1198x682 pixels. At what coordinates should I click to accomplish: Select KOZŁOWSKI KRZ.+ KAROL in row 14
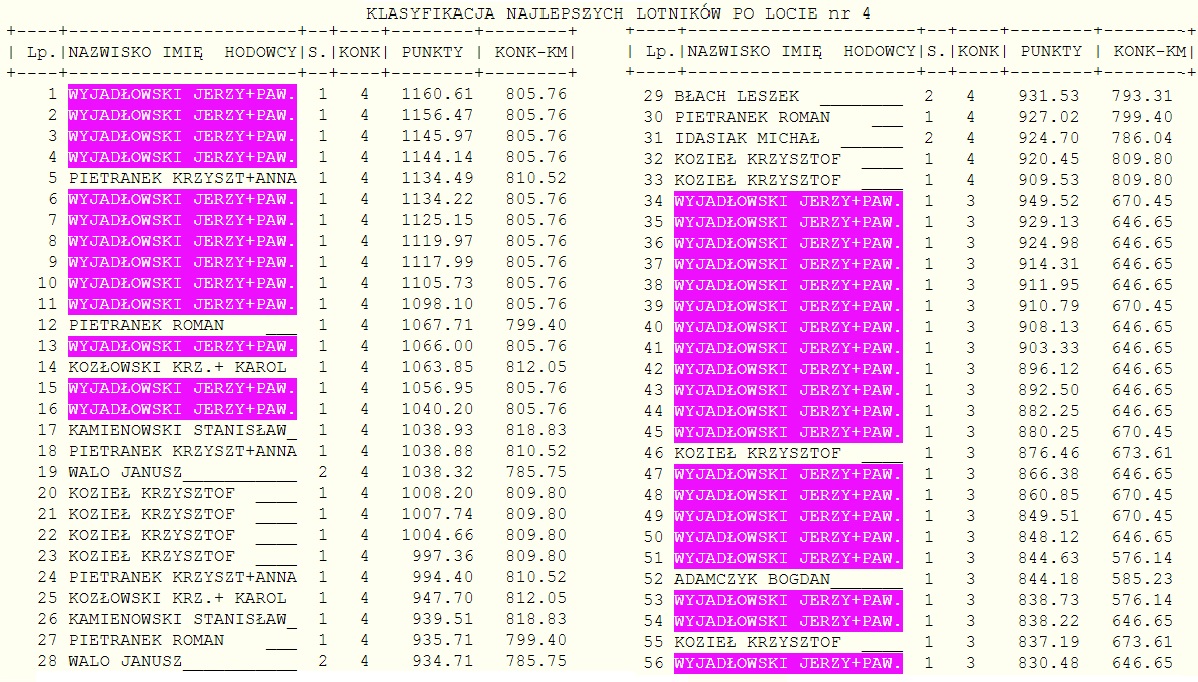(177, 367)
